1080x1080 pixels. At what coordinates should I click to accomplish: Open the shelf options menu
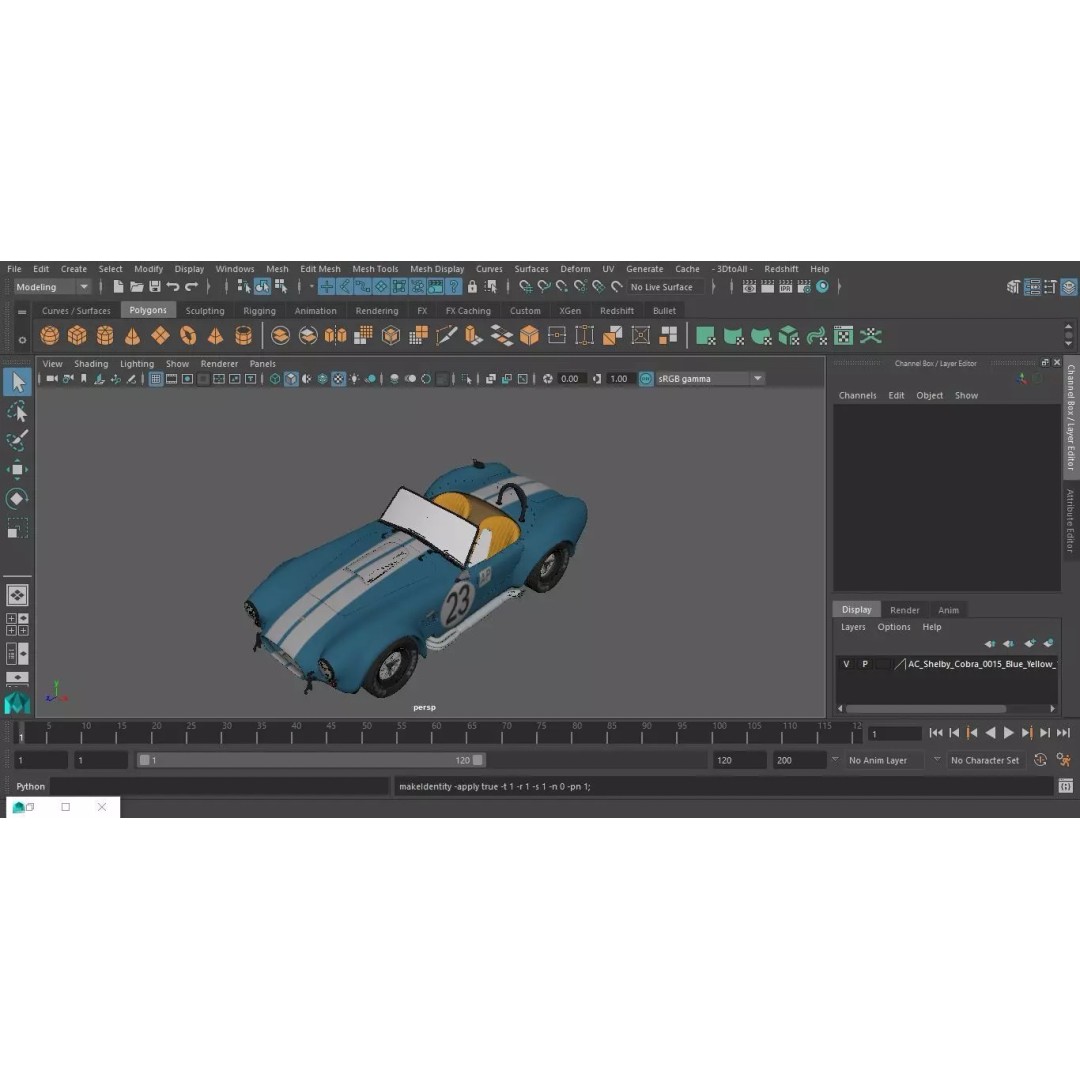tap(22, 340)
